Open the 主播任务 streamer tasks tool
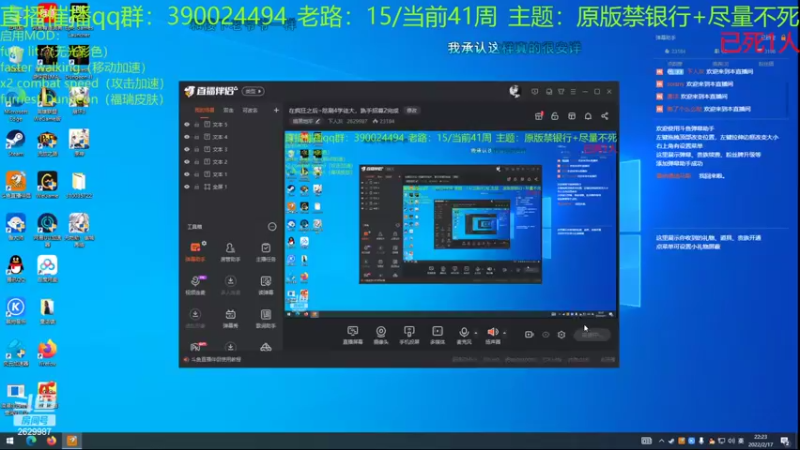The height and width of the screenshot is (450, 800). click(266, 252)
